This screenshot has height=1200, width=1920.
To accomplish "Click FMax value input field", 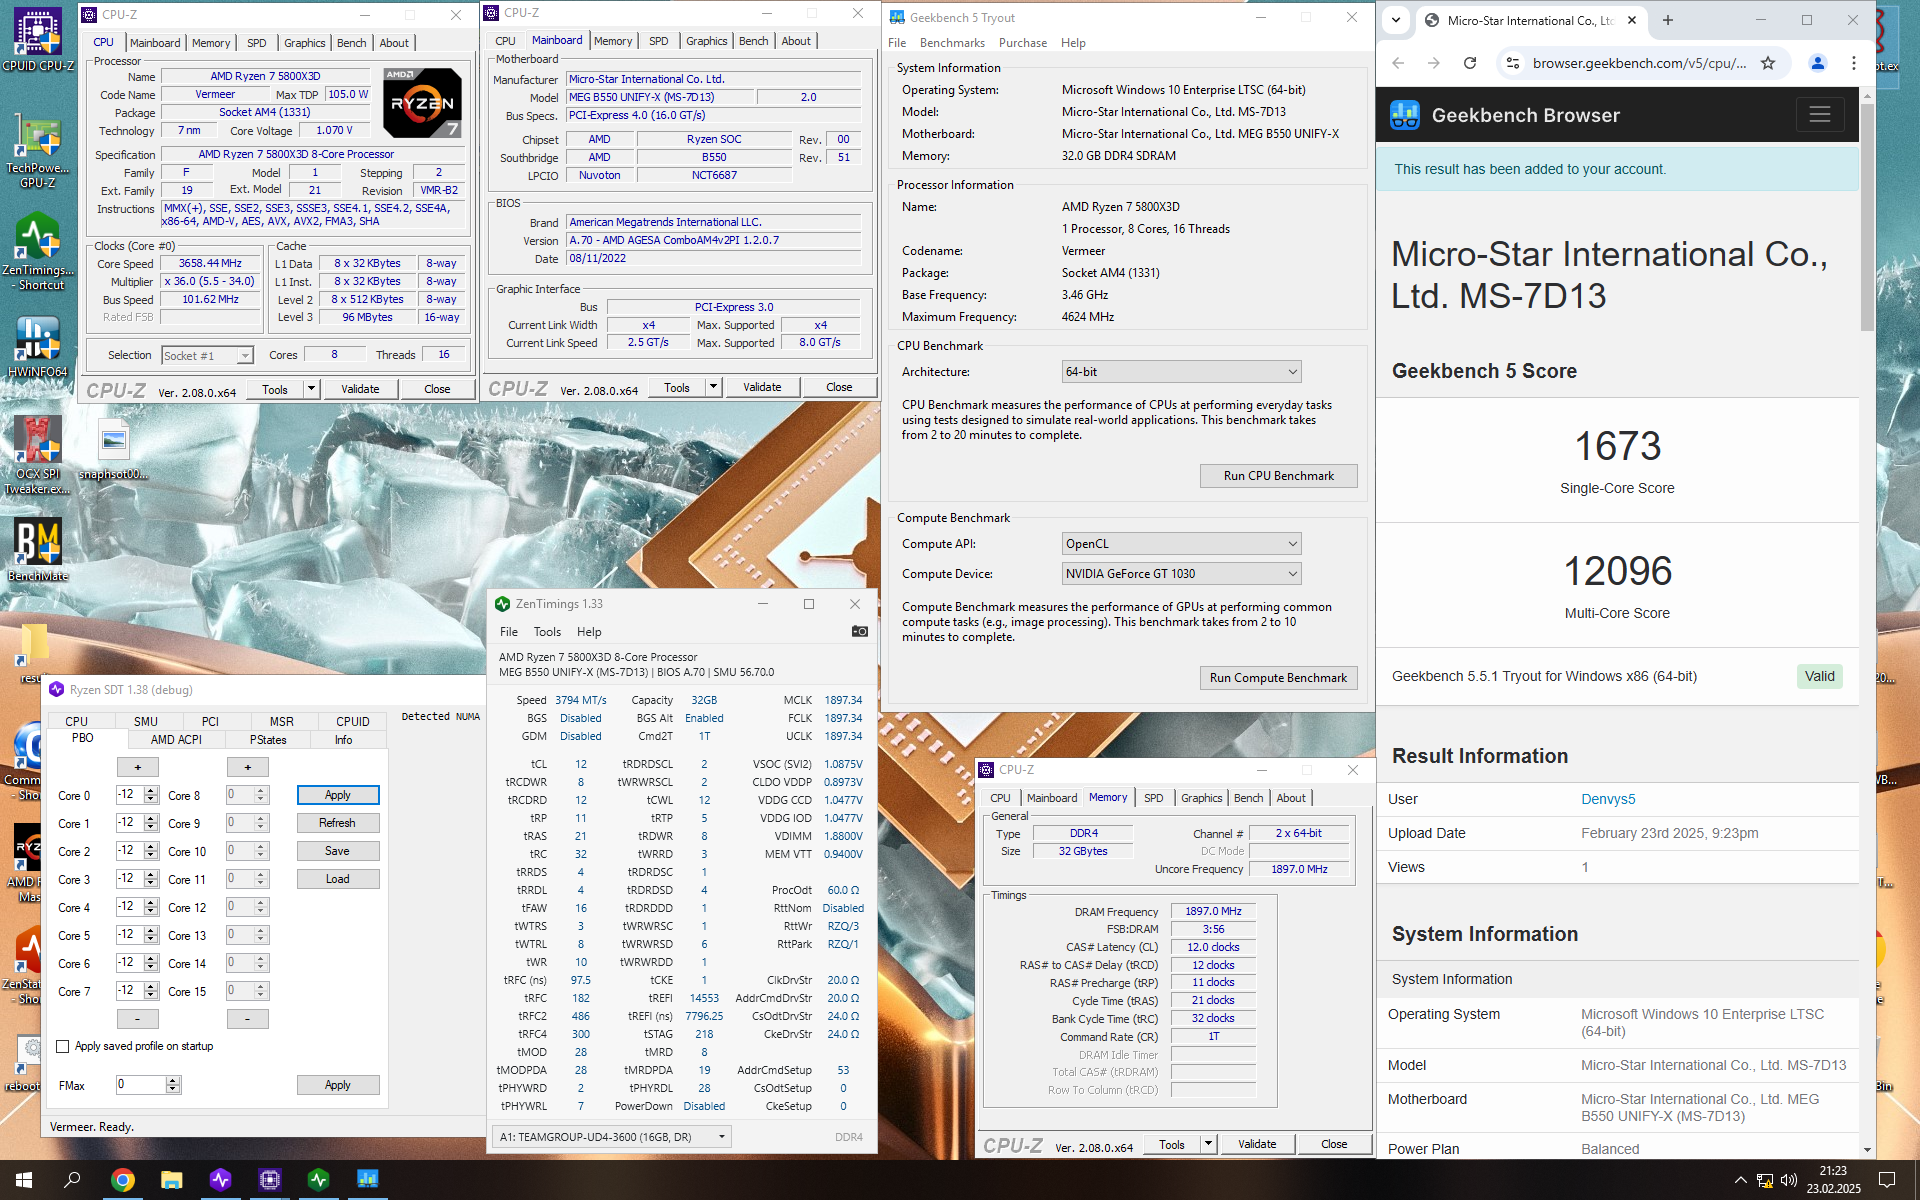I will [x=140, y=1085].
